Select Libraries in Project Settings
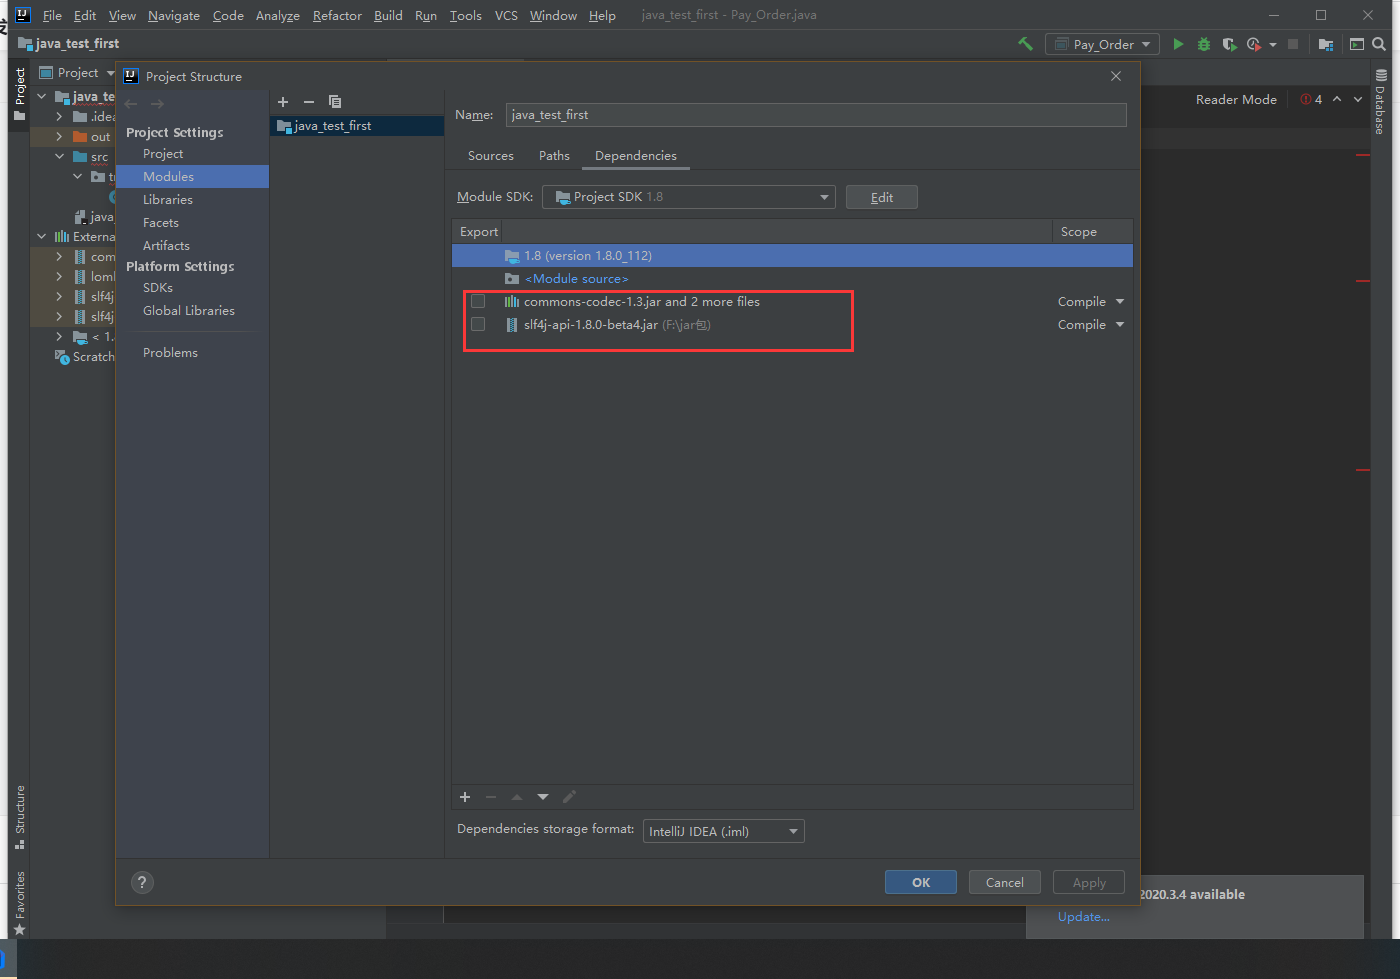Image resolution: width=1400 pixels, height=979 pixels. click(x=168, y=200)
